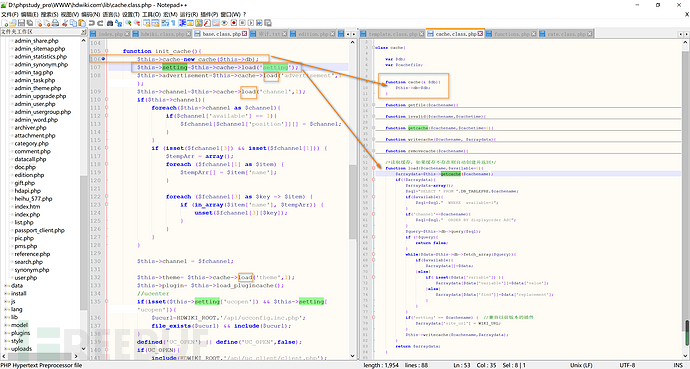Play back the recorded macro icon
Screen dimensions: 690x369
pyautogui.click(x=251, y=23)
